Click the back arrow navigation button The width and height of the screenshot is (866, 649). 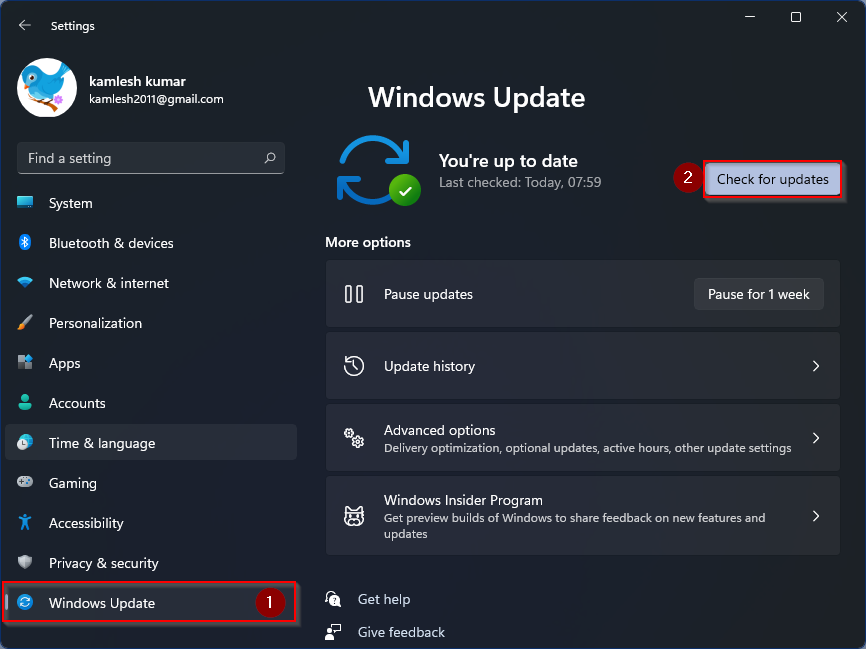click(x=23, y=25)
